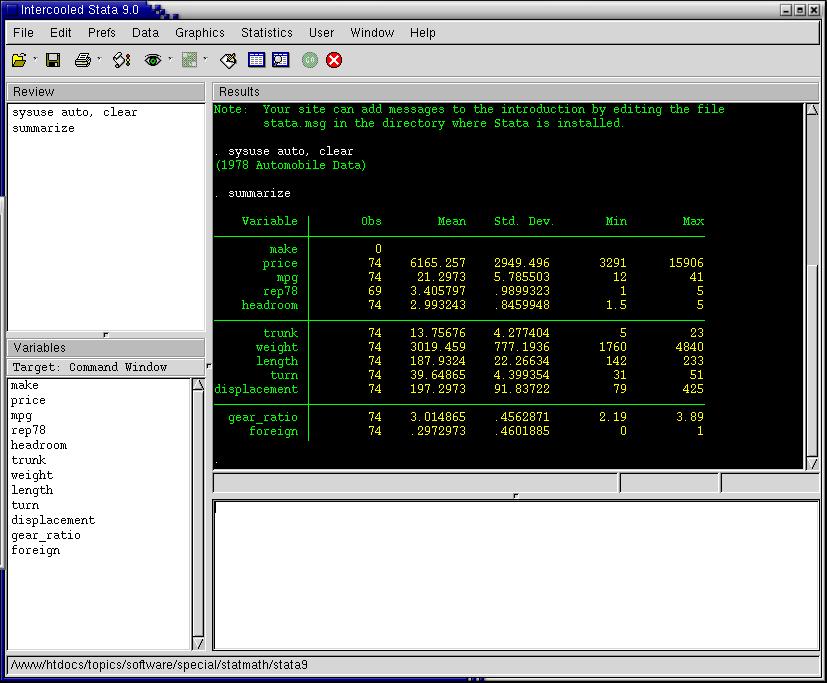Click the rep78 observation count 69
Screen dimensions: 827x683
(374, 291)
